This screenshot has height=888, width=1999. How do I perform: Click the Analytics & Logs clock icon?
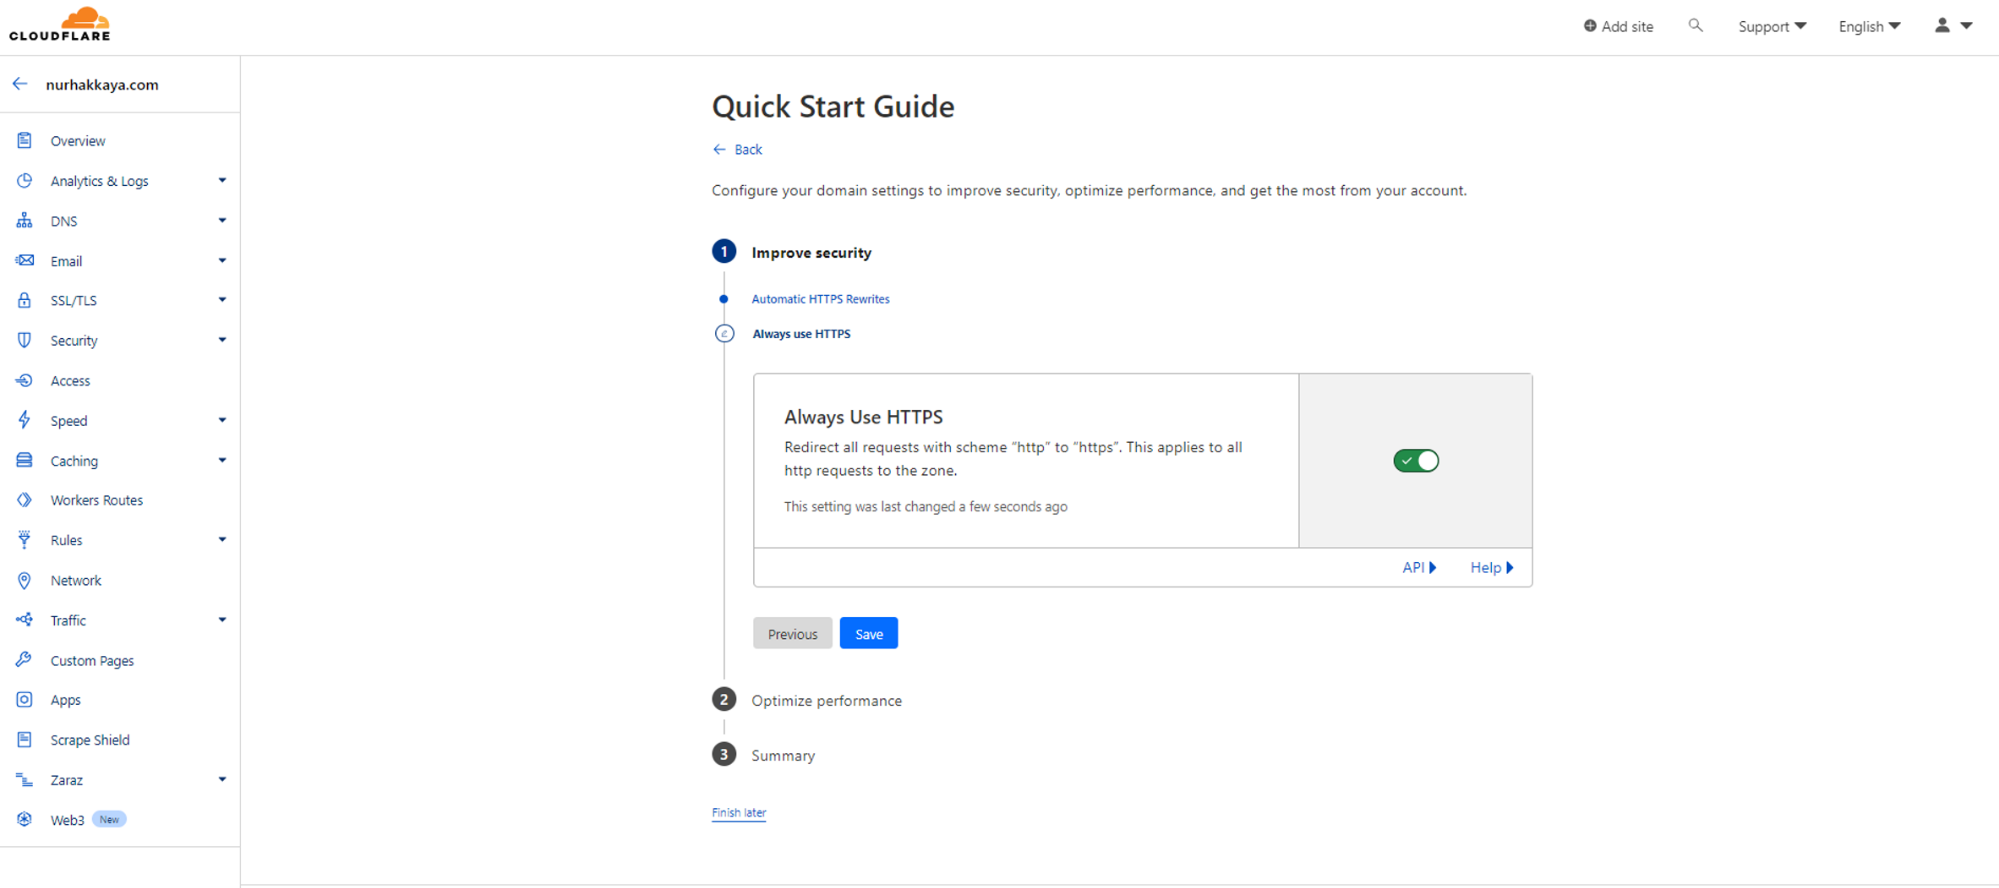coord(24,180)
